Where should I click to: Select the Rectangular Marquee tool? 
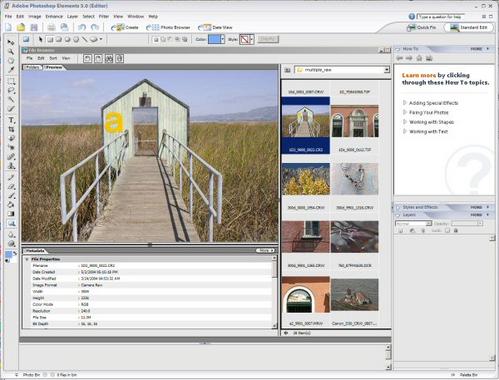11,82
